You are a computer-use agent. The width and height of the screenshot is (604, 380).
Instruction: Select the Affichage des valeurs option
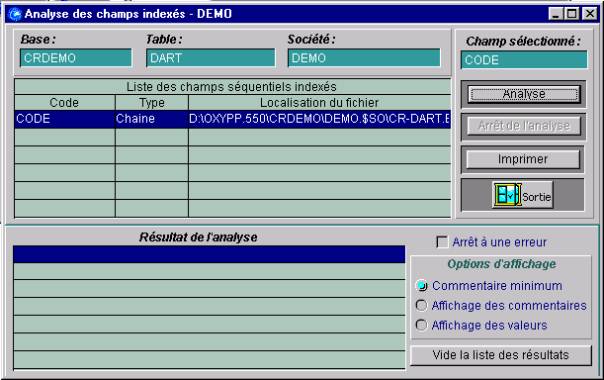421,325
